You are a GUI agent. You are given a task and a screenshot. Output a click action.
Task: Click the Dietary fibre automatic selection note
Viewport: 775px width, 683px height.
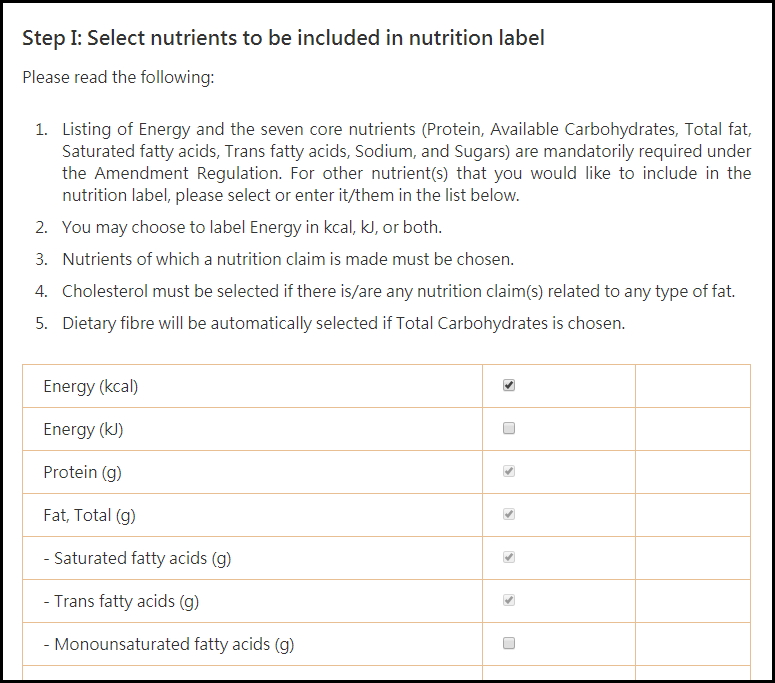coord(343,323)
